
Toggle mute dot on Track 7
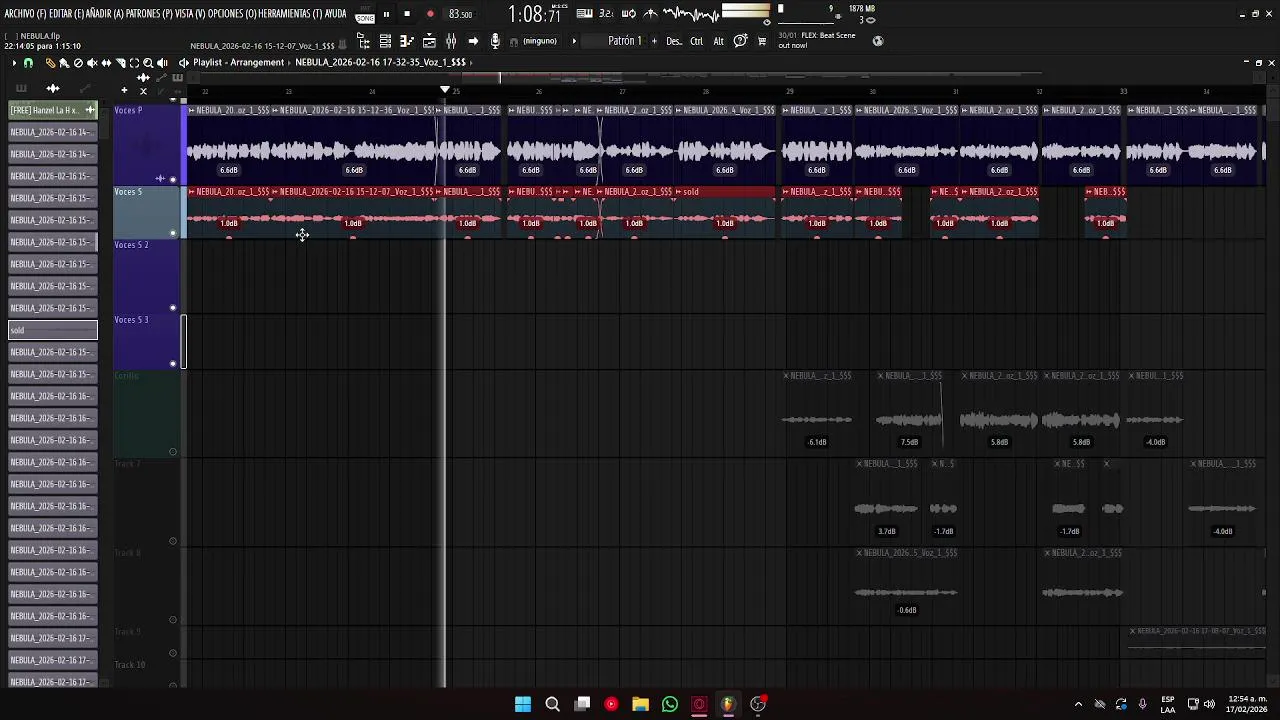[173, 541]
